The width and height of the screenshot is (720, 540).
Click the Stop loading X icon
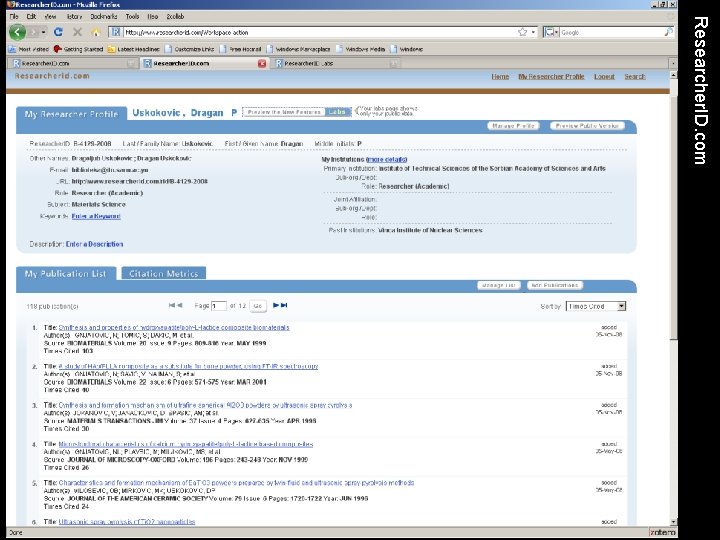pyautogui.click(x=77, y=32)
